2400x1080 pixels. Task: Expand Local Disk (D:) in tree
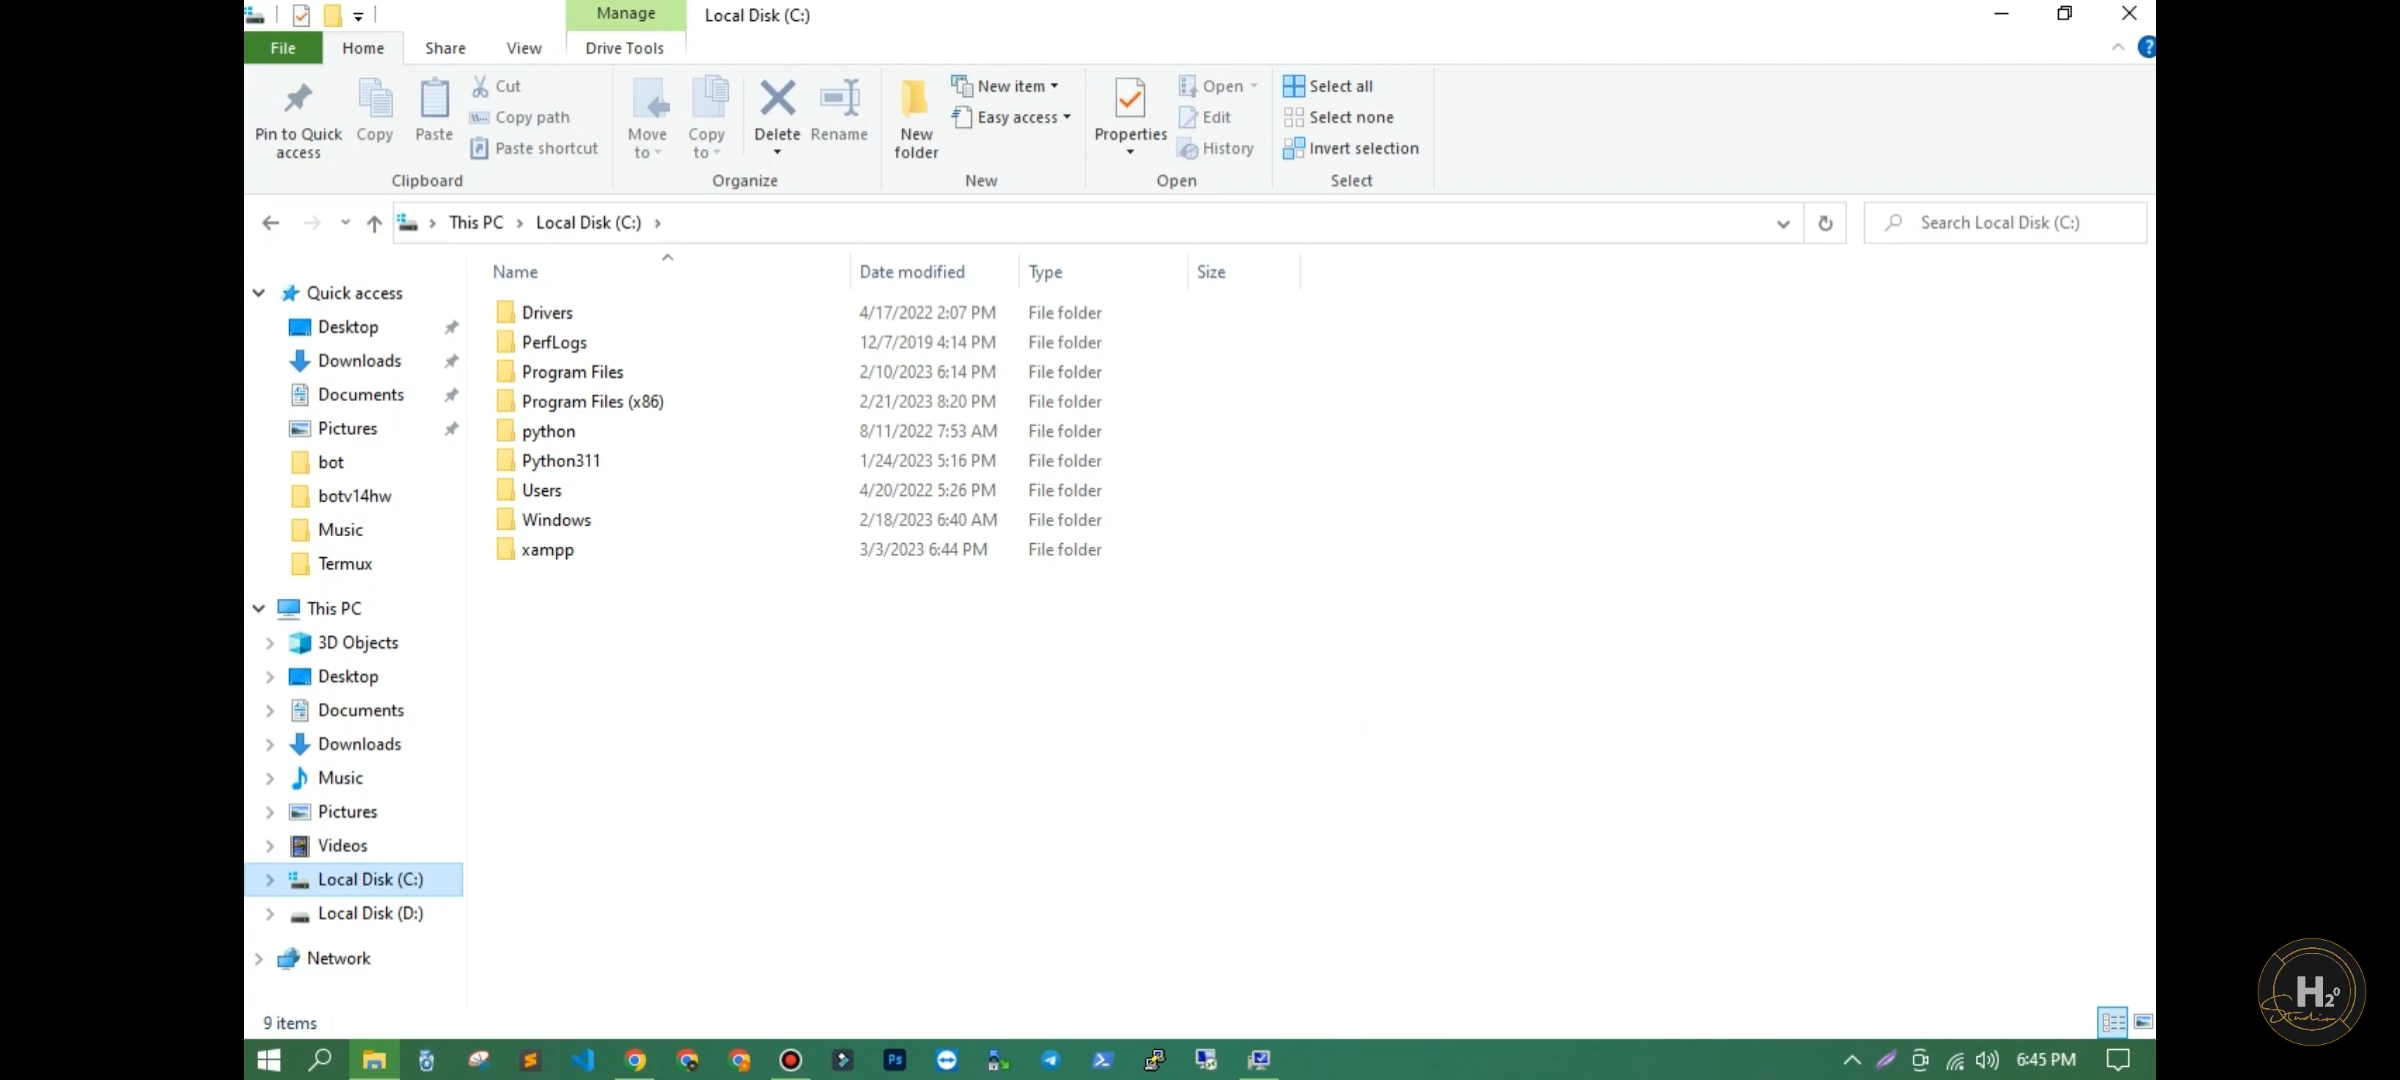pos(270,914)
